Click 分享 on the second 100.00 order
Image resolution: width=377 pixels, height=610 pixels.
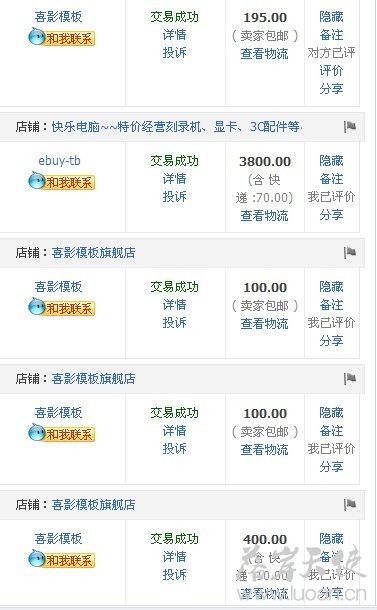coord(331,466)
